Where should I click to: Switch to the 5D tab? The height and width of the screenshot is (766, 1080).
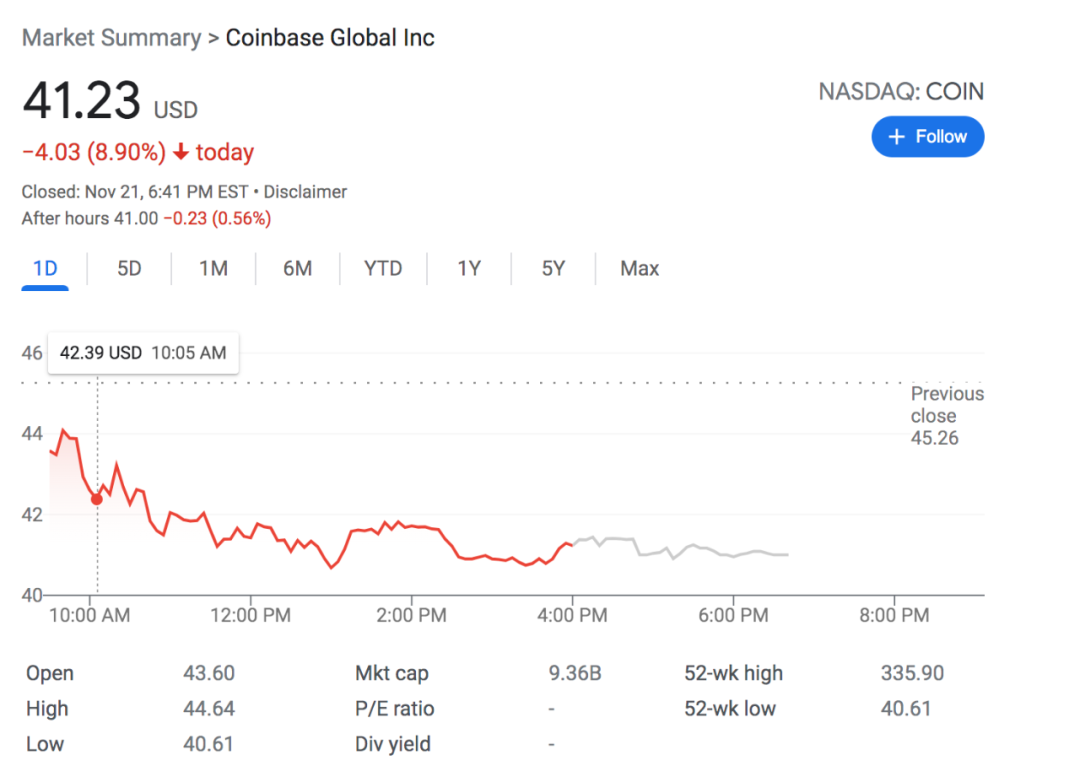click(129, 268)
